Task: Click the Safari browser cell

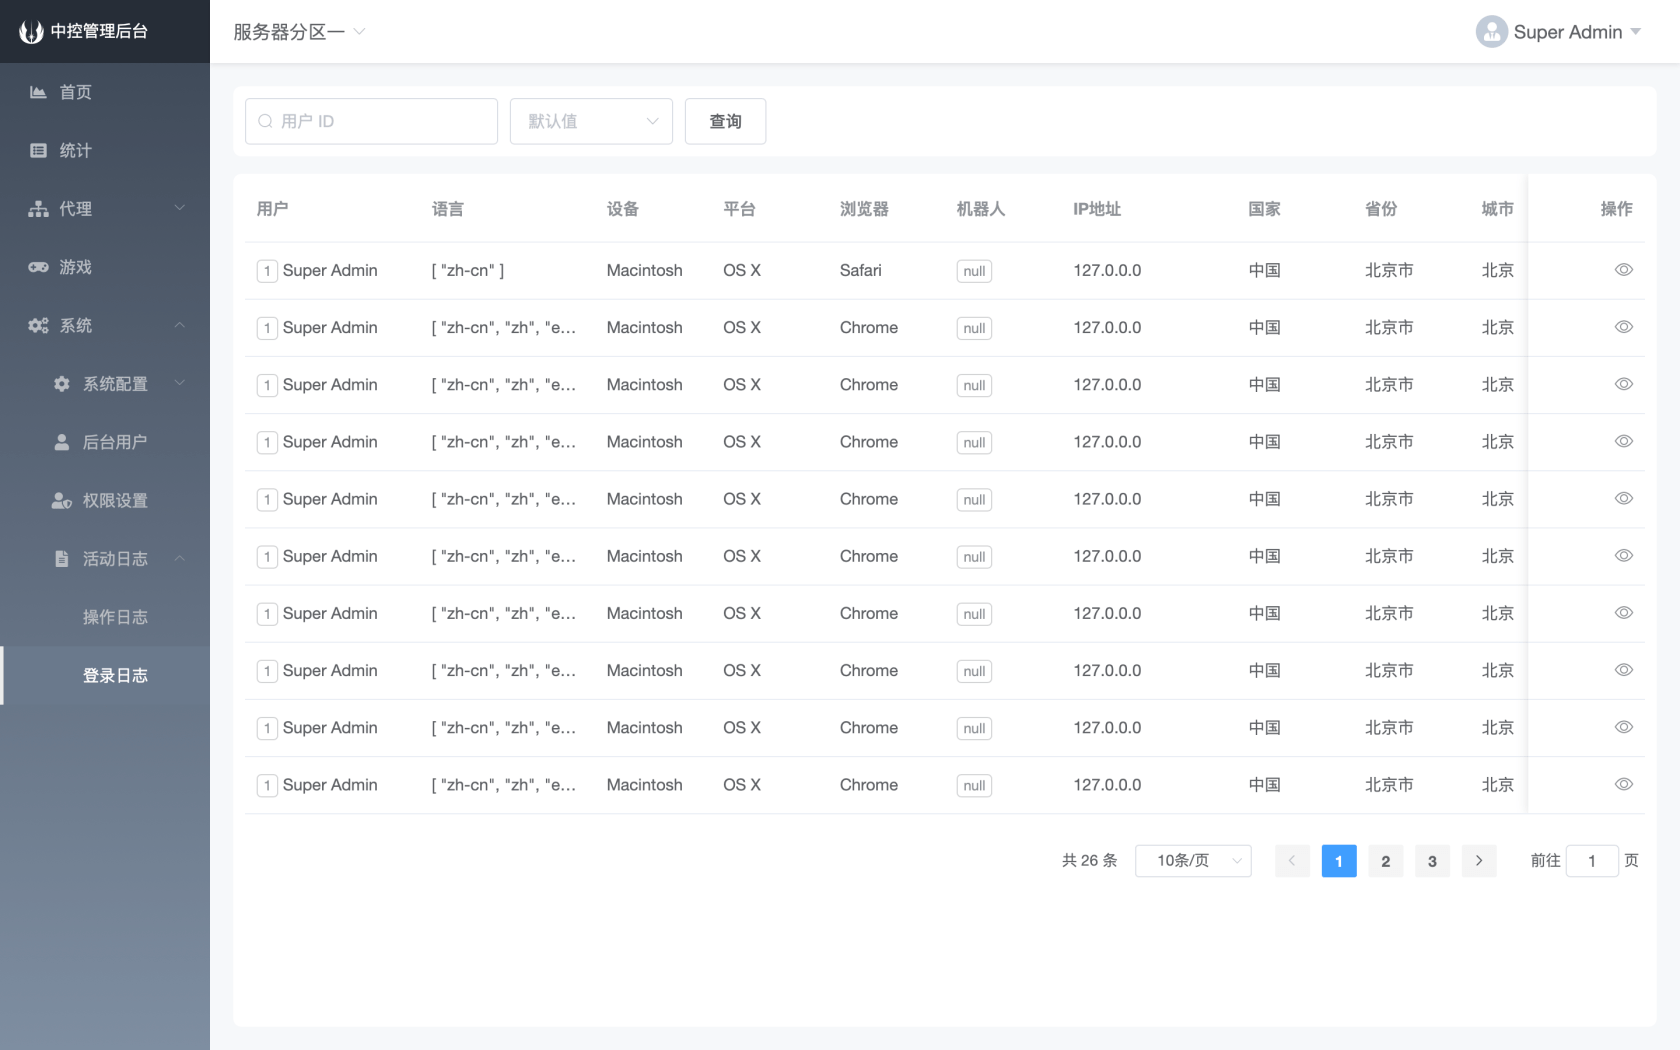Action: click(x=861, y=270)
